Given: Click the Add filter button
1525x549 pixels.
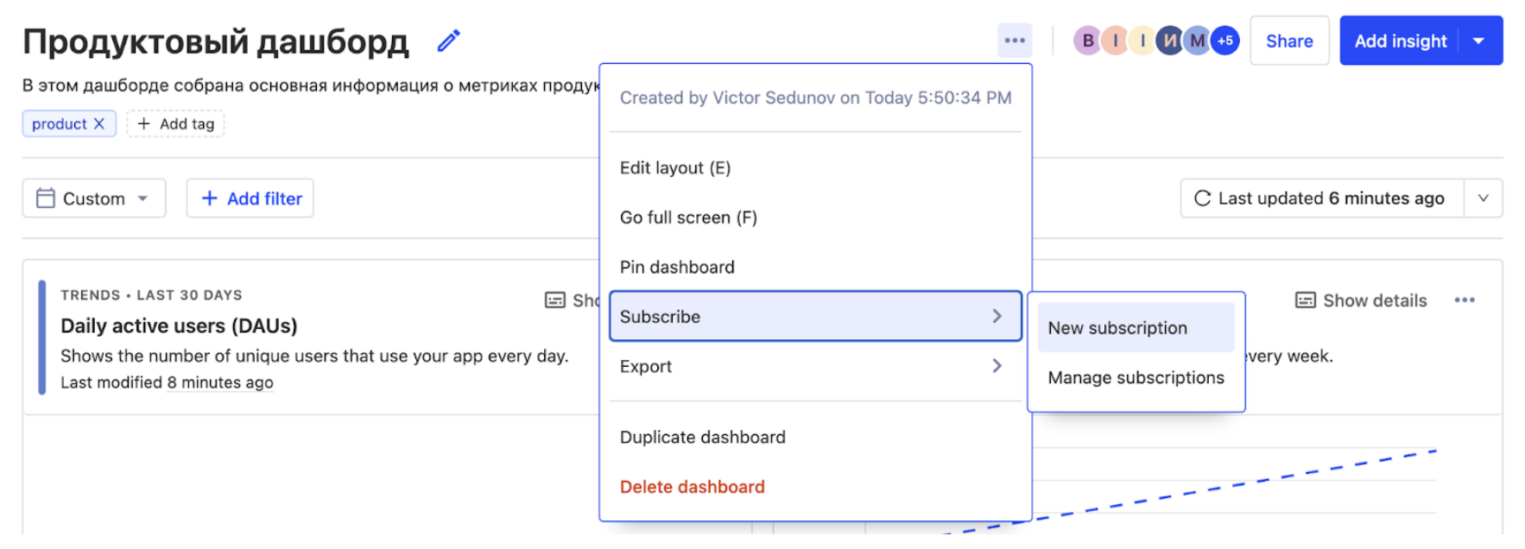Looking at the screenshot, I should 251,199.
